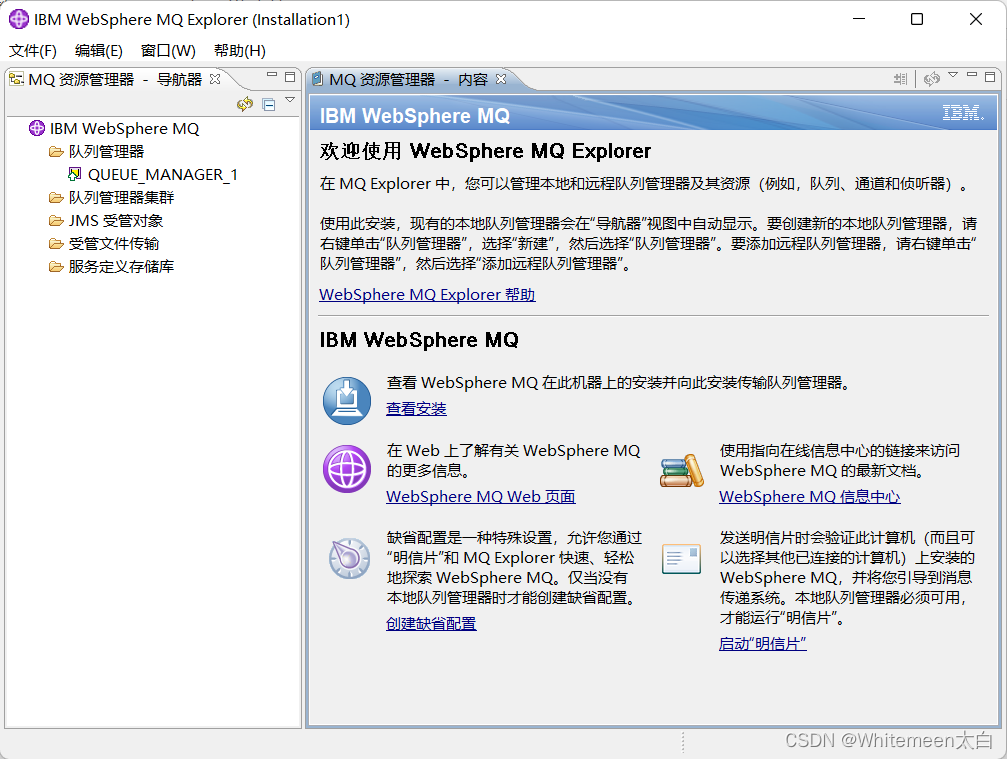Open the Navigator view menu dropdown arrow

[x=290, y=100]
